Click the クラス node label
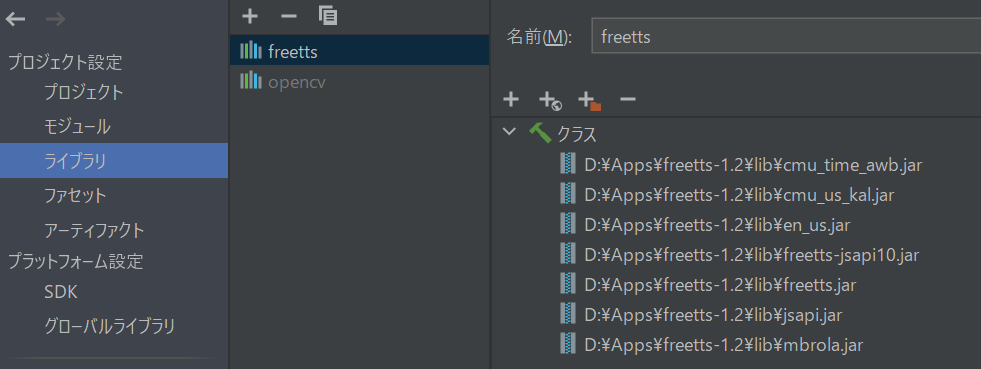Screen dimensions: 981x369 tap(577, 134)
